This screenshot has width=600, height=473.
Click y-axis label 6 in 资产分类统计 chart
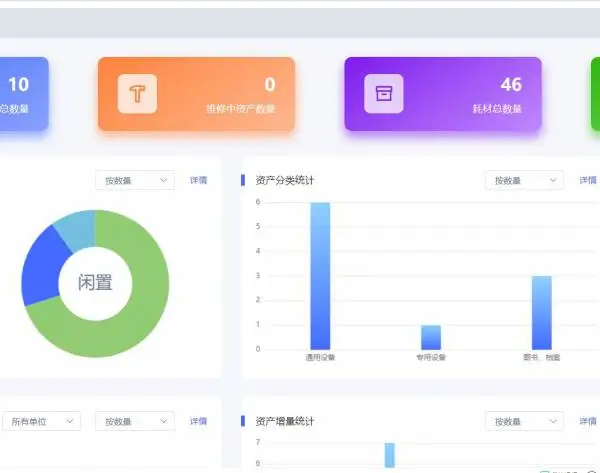coord(258,202)
